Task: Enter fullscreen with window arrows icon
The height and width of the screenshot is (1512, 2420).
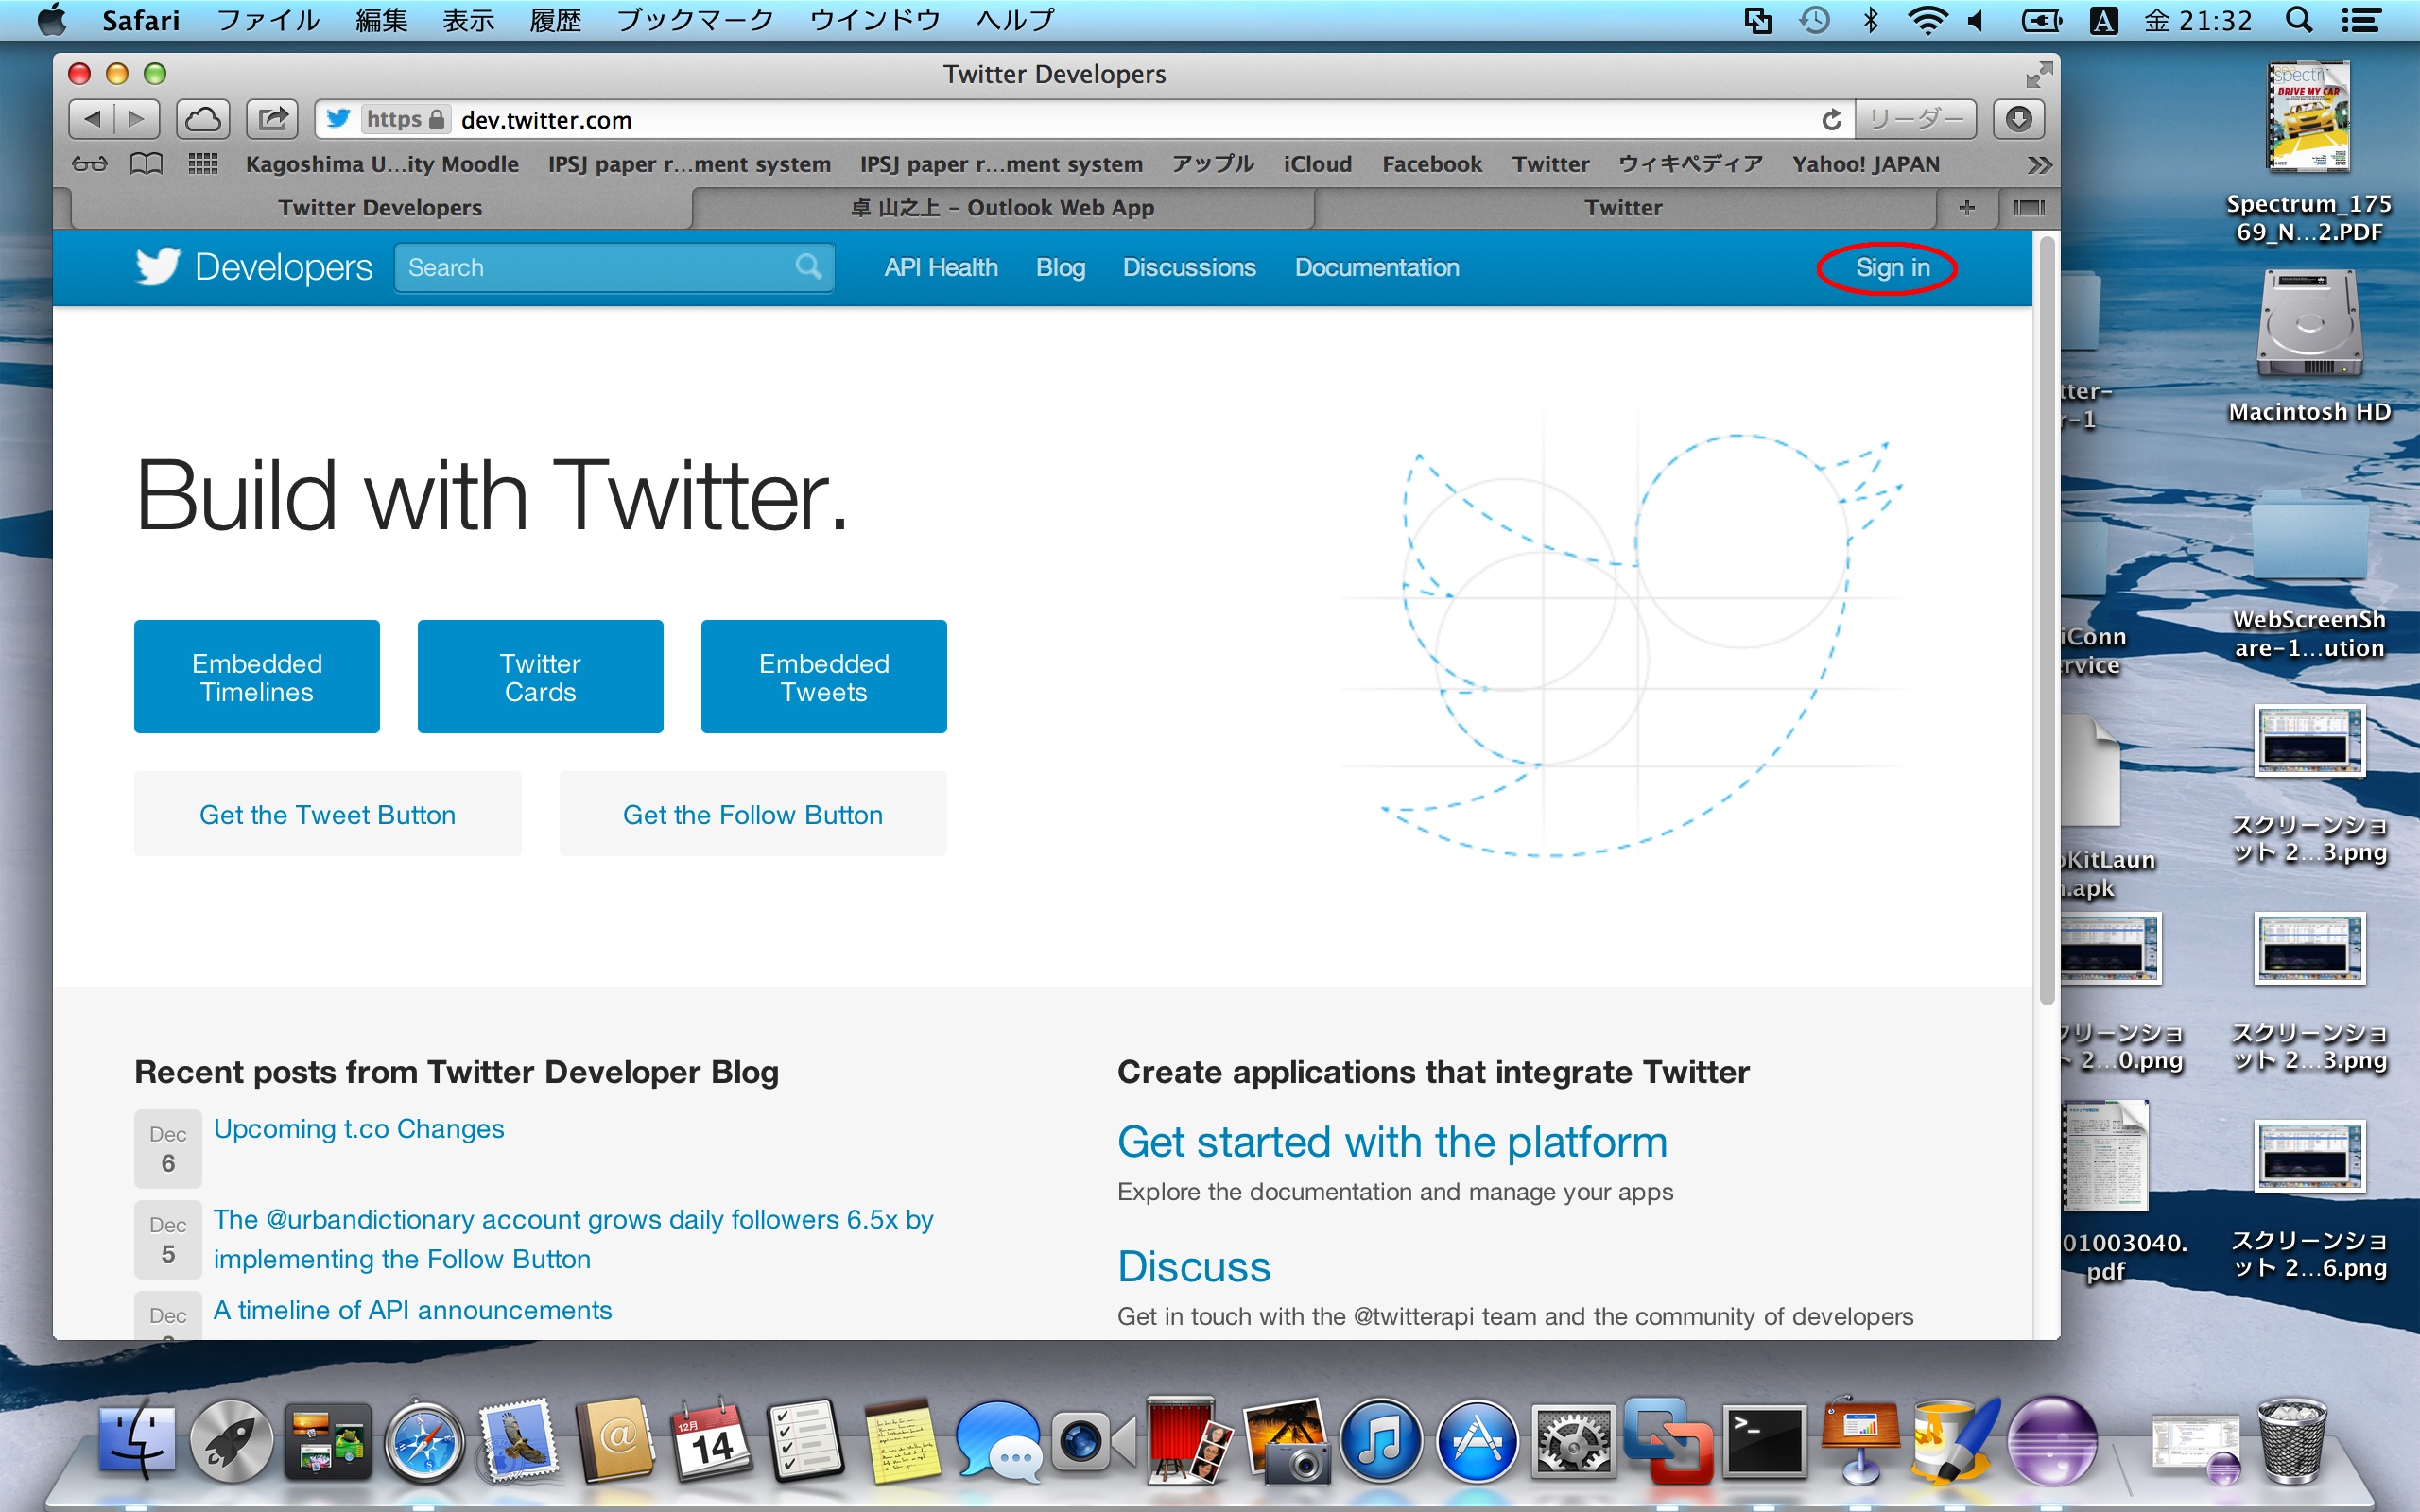Action: [x=2038, y=74]
